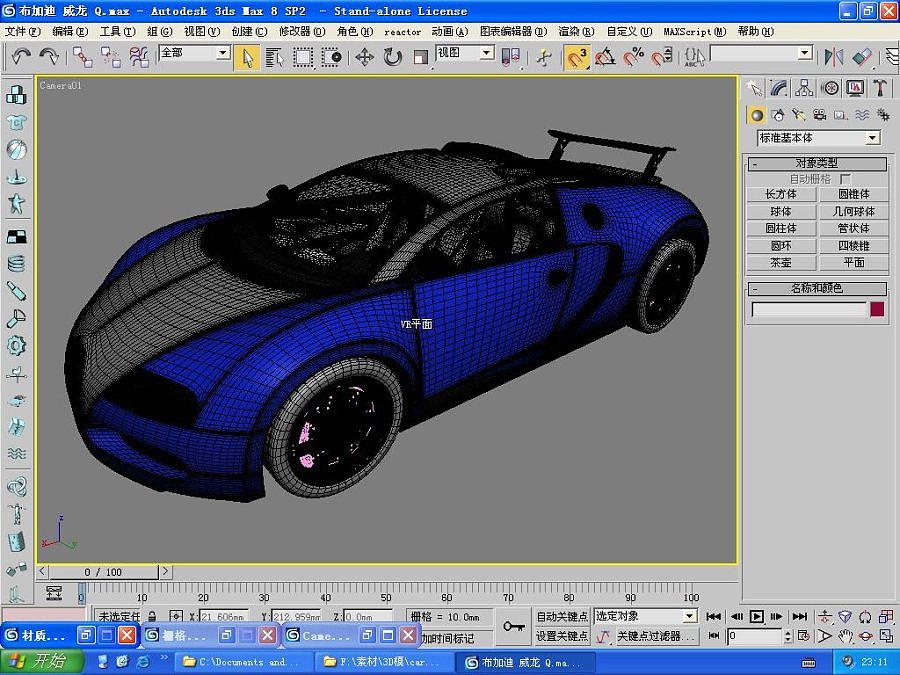Create a 长方体 box primitive

tap(781, 194)
